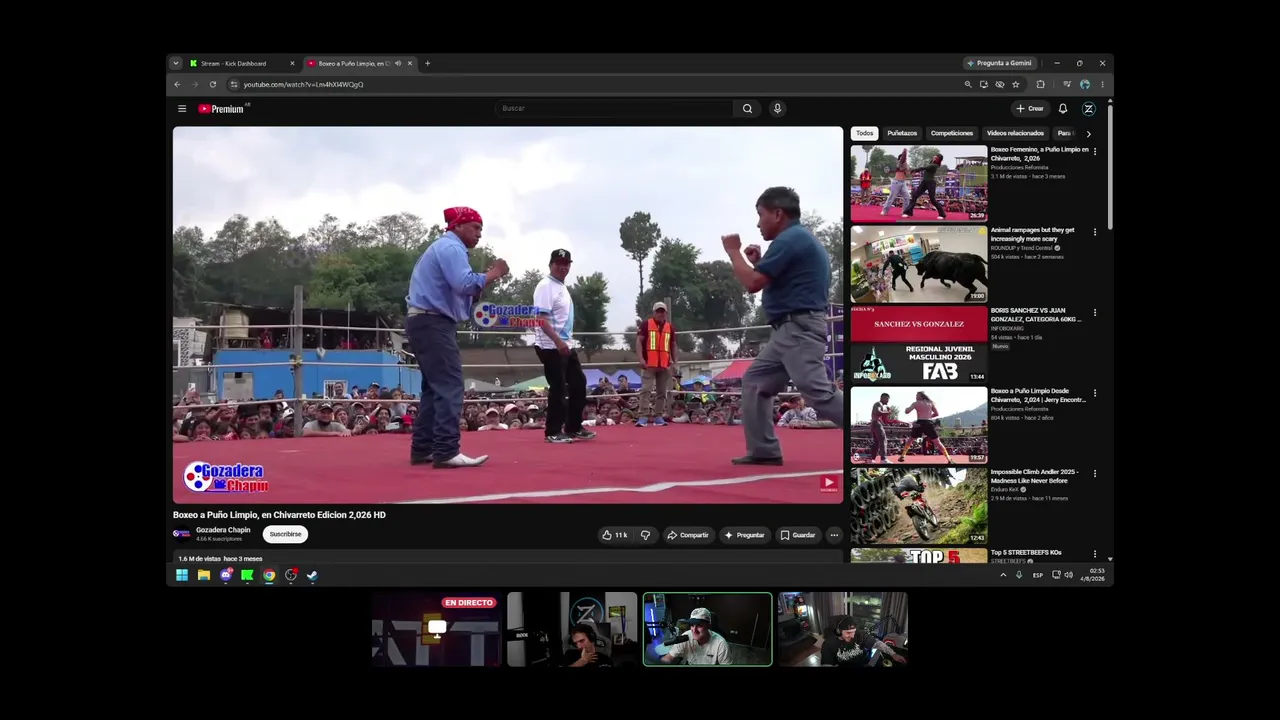This screenshot has width=1280, height=720.
Task: Click the Compartir button
Action: tap(688, 535)
